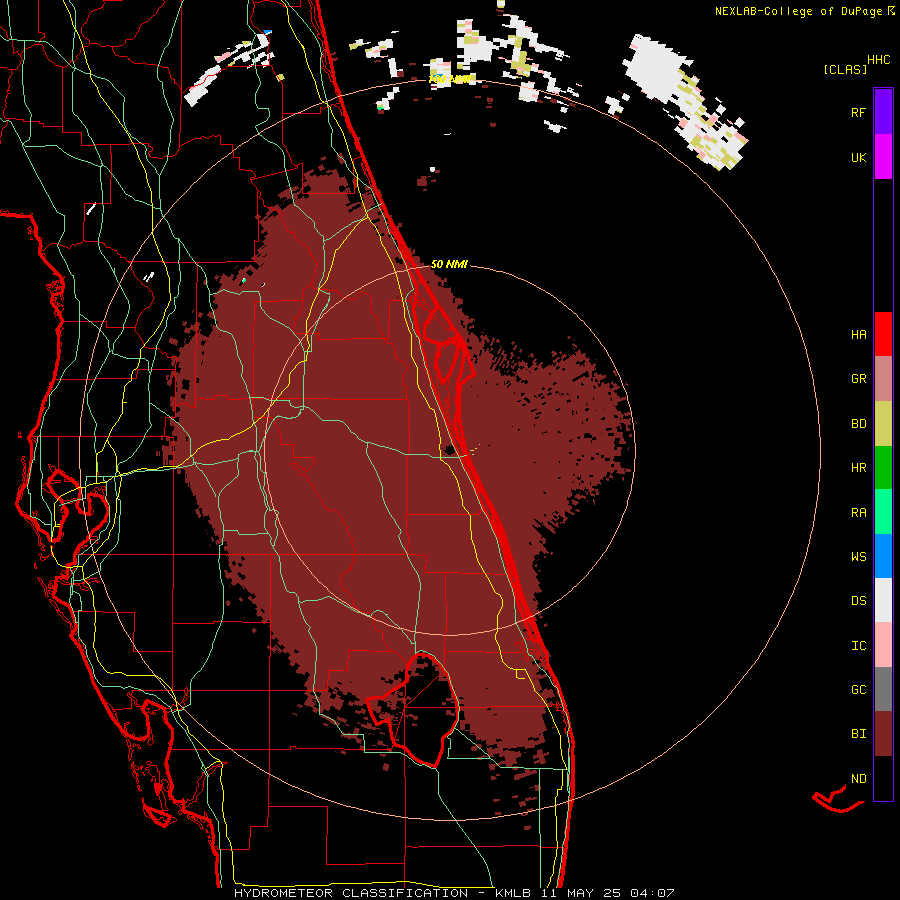Click the [CLAS] units label
Viewport: 900px width, 900px height.
click(845, 69)
